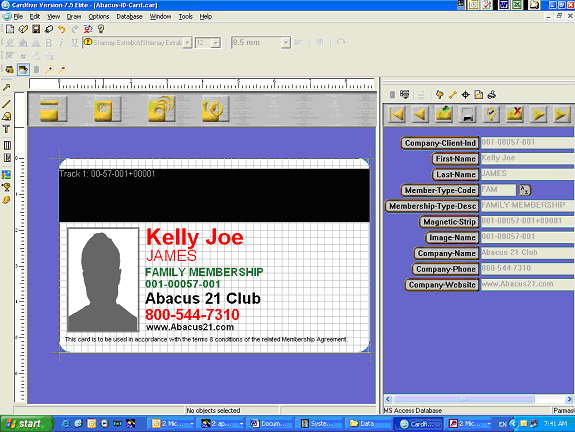Select the Barcode tool
This screenshot has height=432, width=575.
point(7,145)
